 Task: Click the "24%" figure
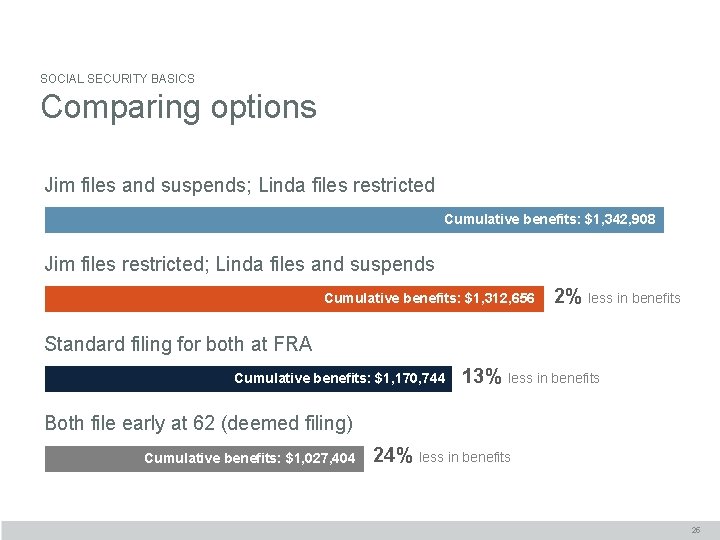tap(392, 456)
